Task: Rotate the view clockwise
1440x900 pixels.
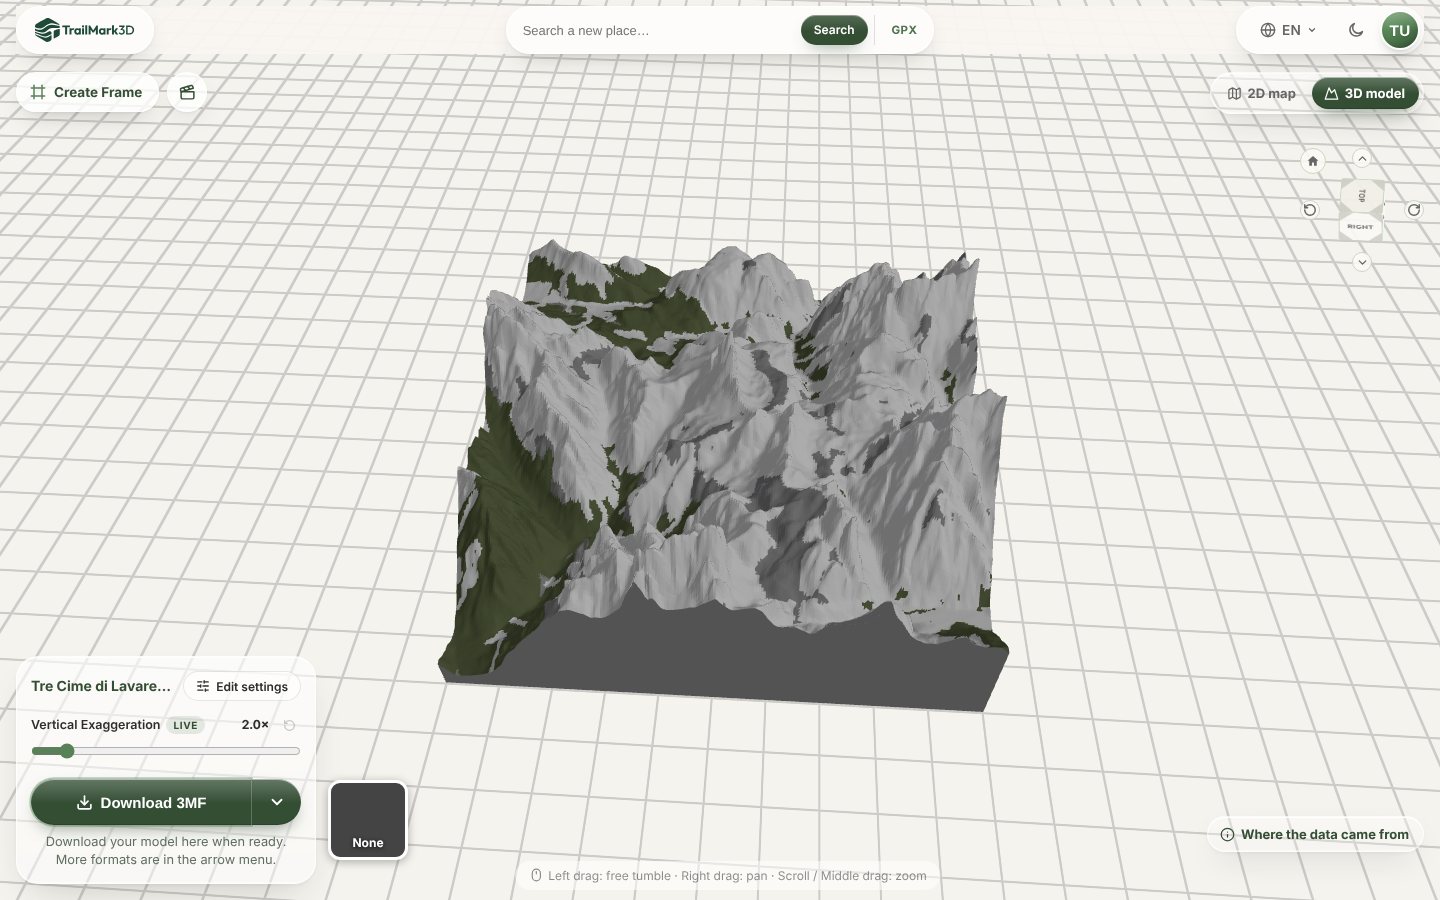Action: (x=1414, y=210)
